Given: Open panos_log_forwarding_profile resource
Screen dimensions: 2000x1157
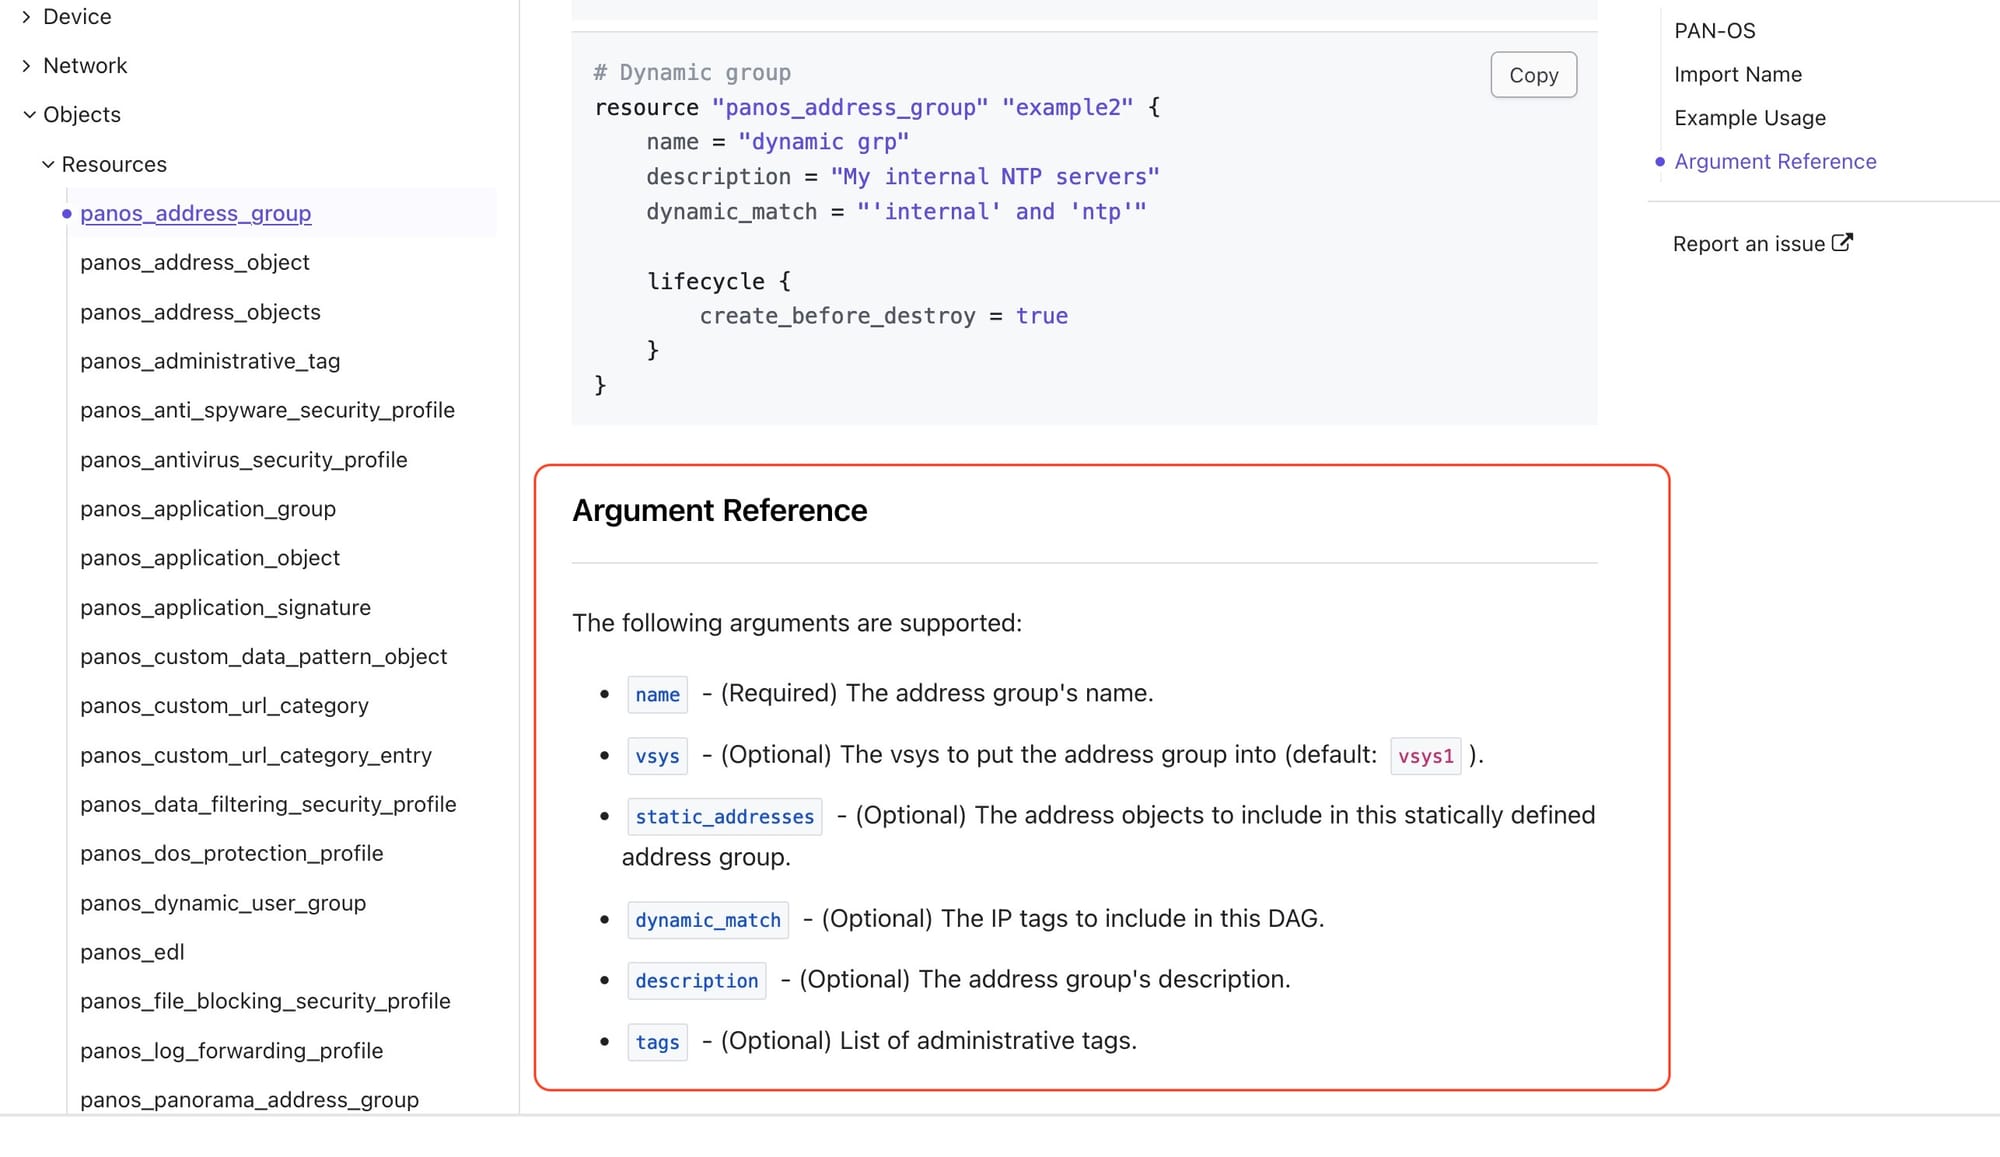Looking at the screenshot, I should (x=231, y=1051).
